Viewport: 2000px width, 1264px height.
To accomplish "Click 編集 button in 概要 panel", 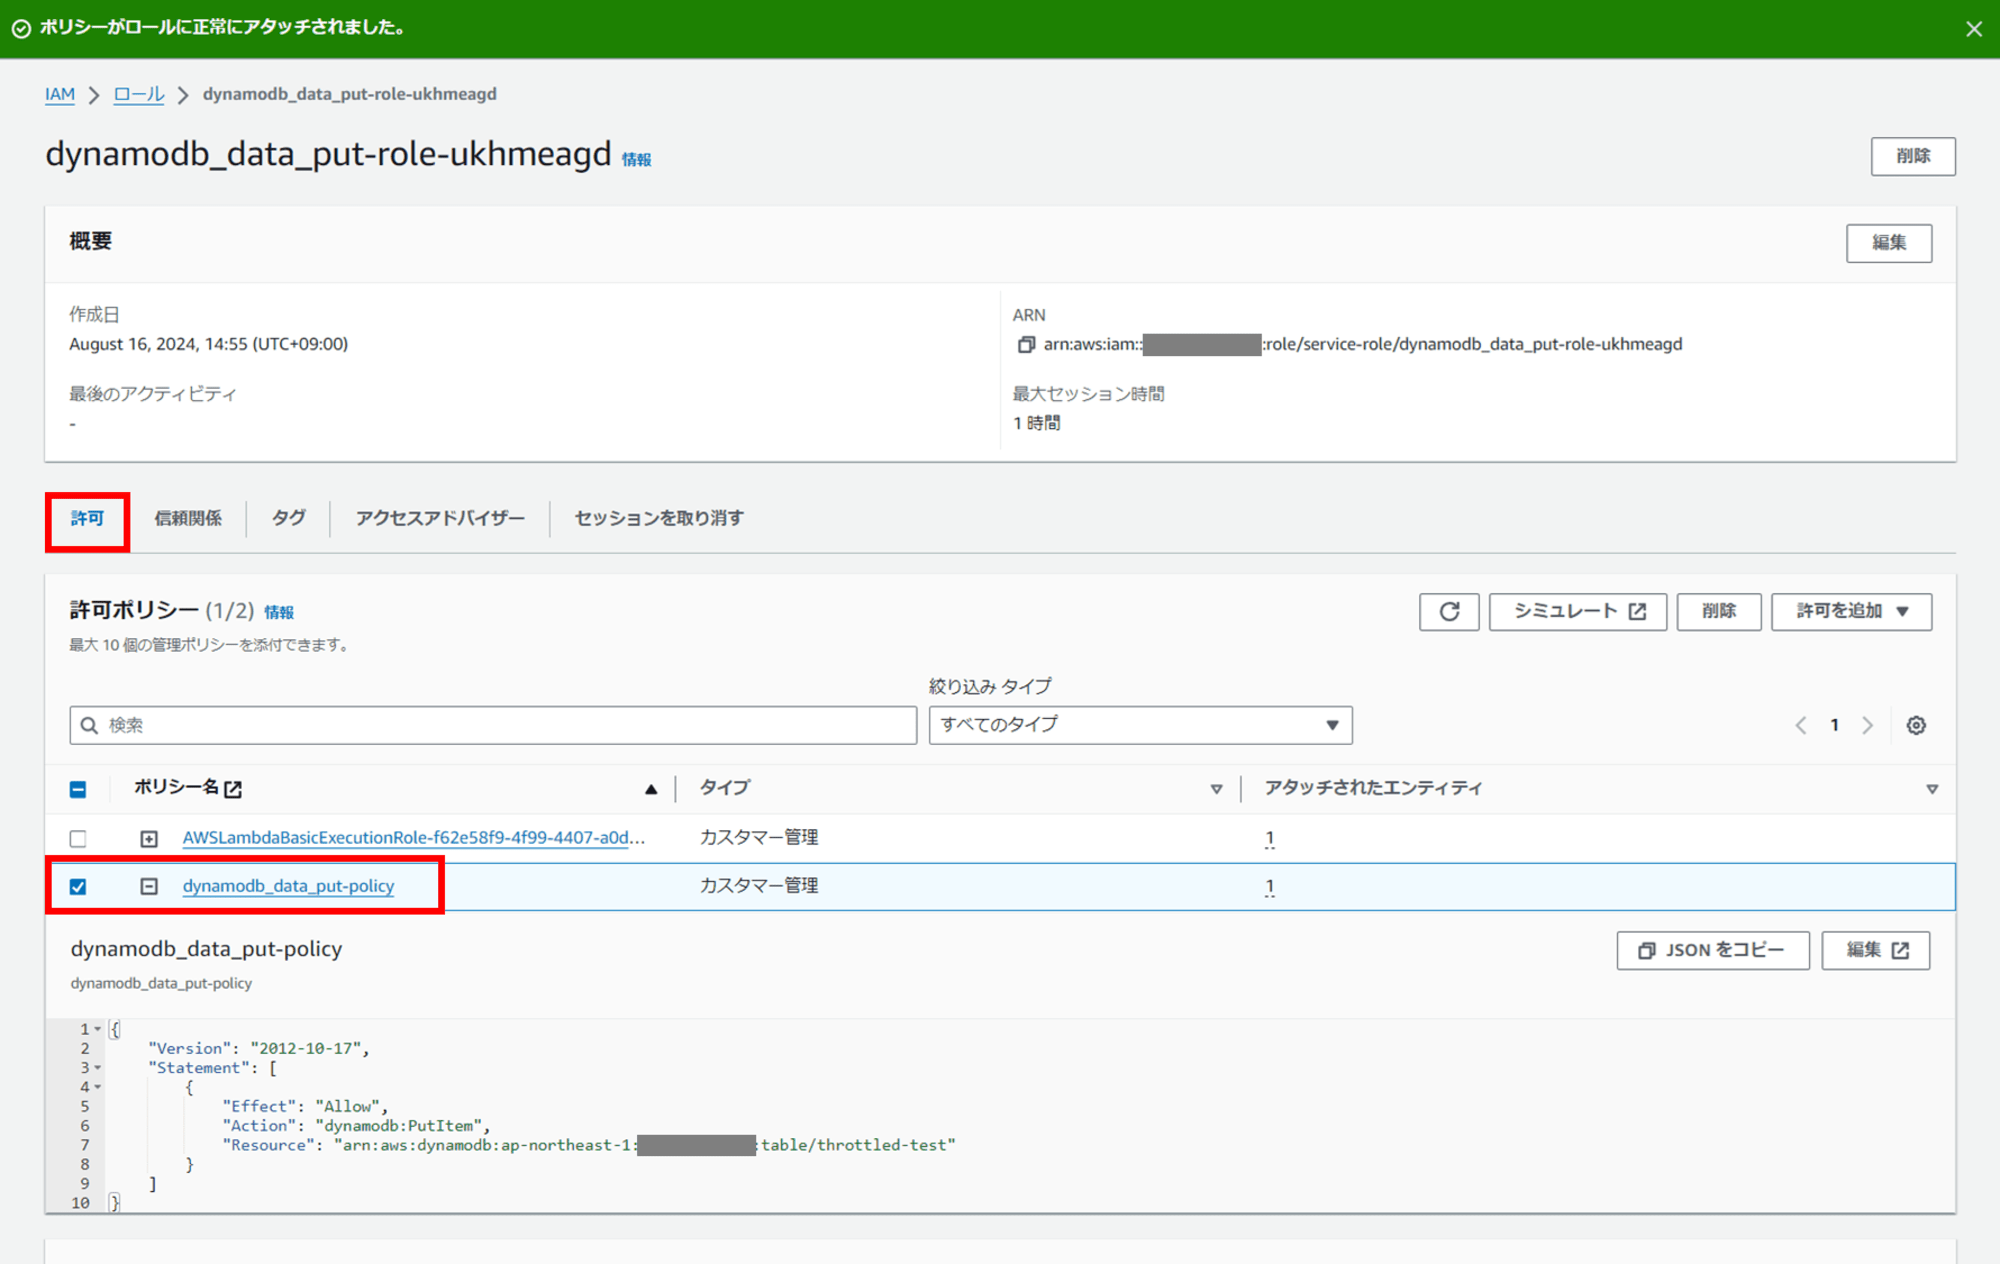I will [1889, 243].
